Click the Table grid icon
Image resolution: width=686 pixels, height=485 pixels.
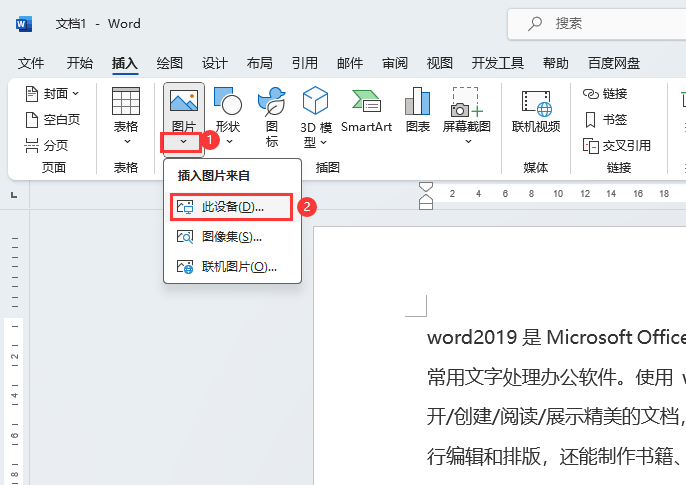tap(126, 101)
